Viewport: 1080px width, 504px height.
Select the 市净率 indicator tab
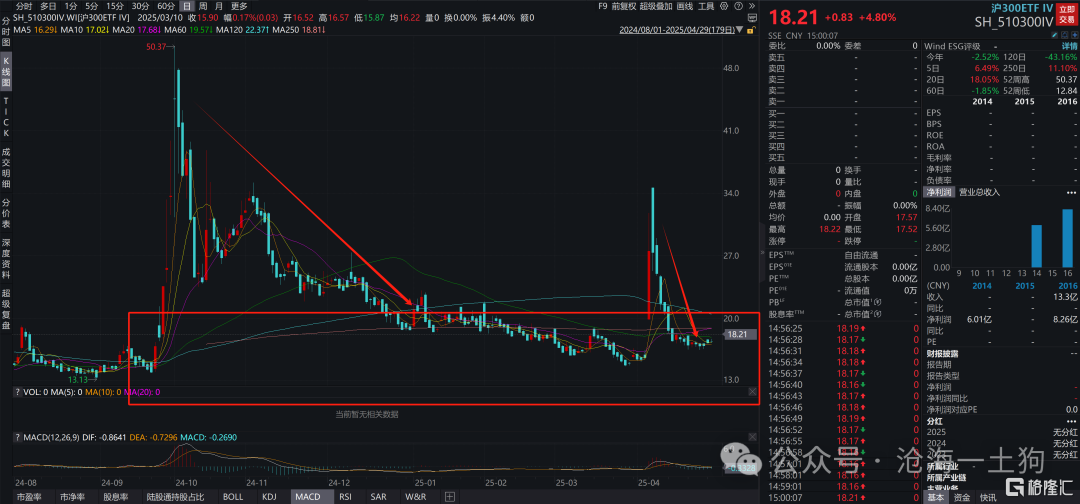pyautogui.click(x=72, y=496)
